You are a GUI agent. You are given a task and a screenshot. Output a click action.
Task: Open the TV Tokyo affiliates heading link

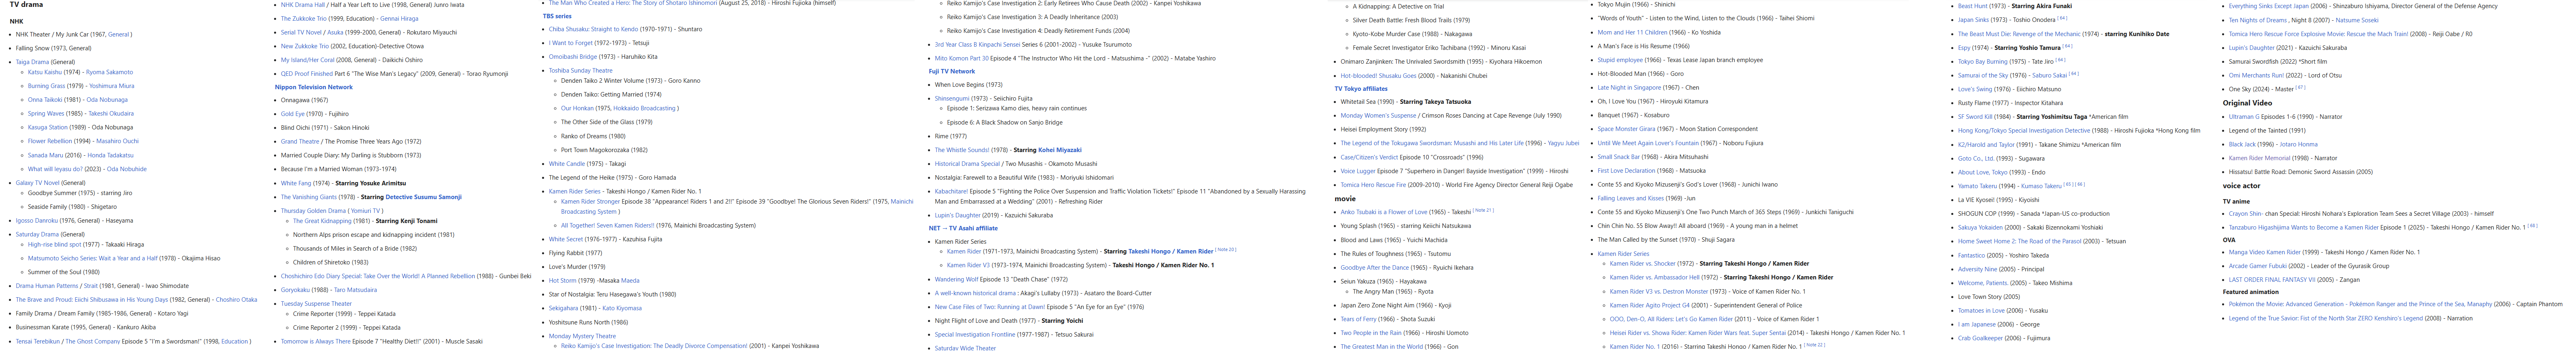click(1361, 89)
